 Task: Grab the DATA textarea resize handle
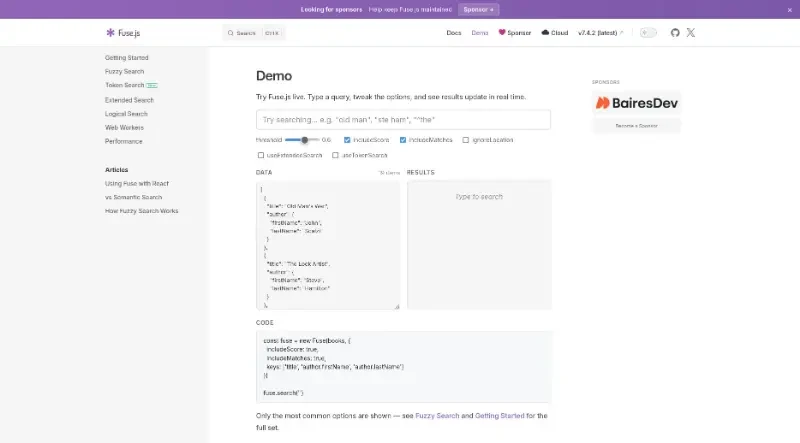(x=396, y=306)
